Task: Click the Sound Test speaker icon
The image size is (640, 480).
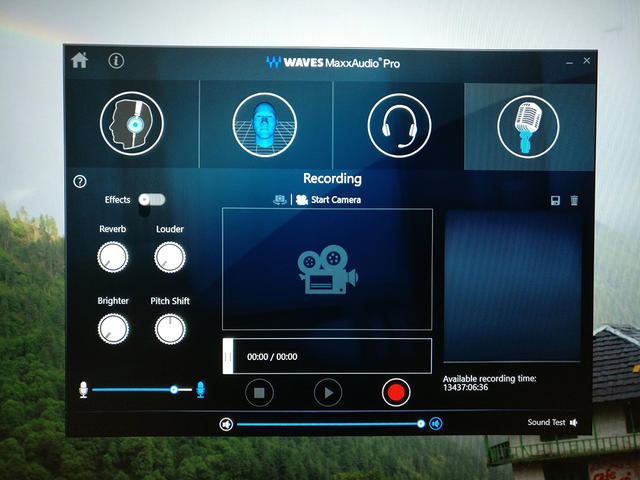Action: [x=573, y=422]
